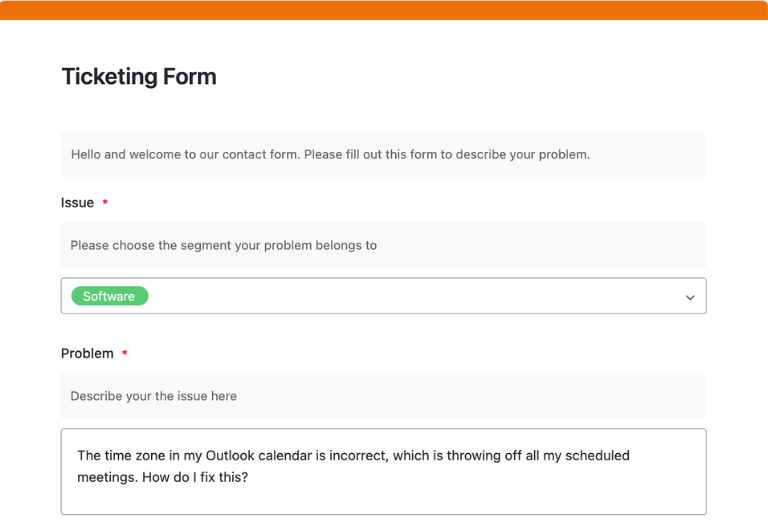The image size is (768, 528).
Task: Click the word 'meetings' in textarea
Action: point(107,477)
